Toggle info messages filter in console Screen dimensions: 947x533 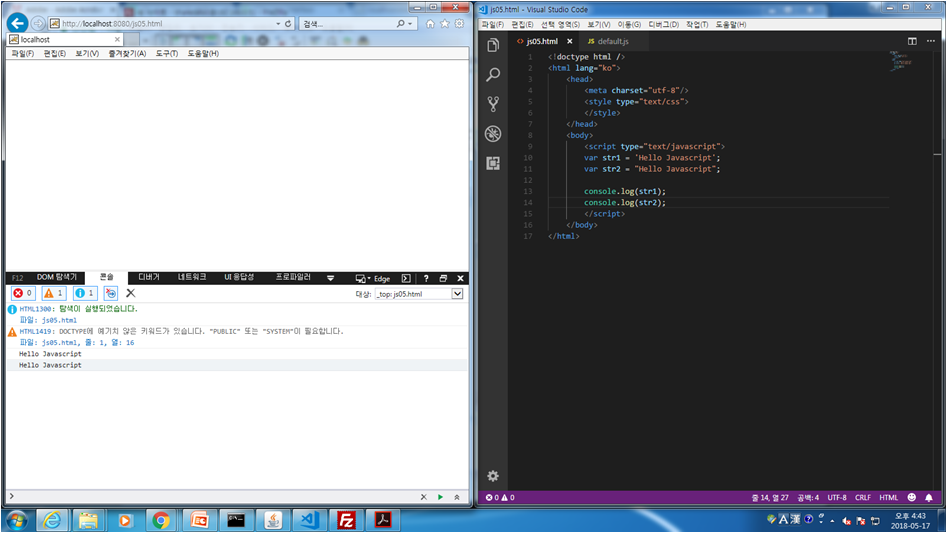tap(85, 293)
